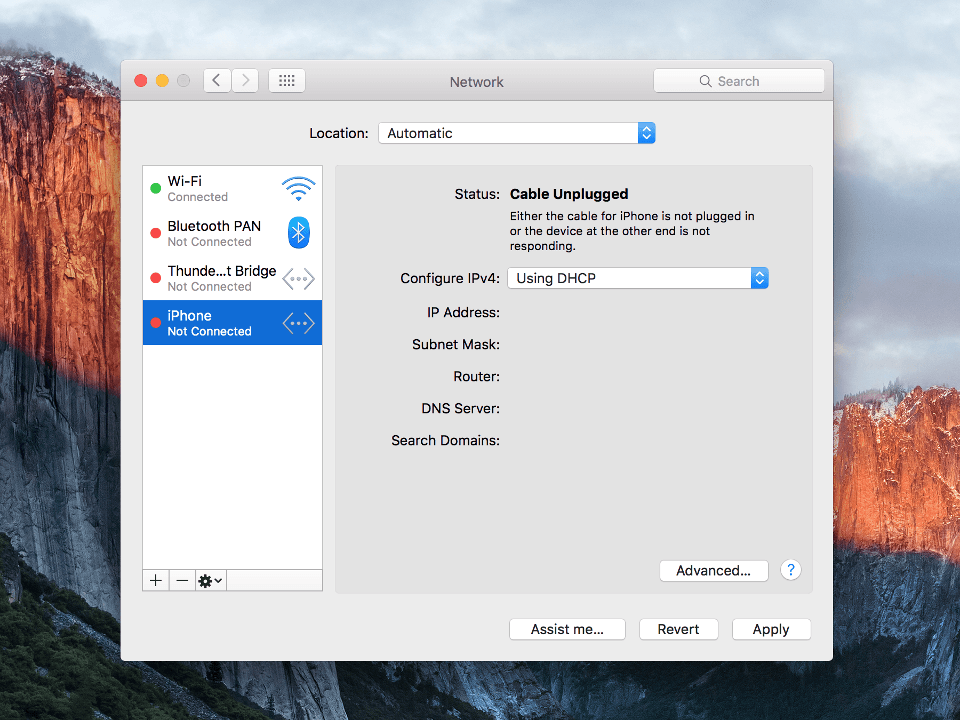
Task: Add a new network service with plus icon
Action: (x=155, y=580)
